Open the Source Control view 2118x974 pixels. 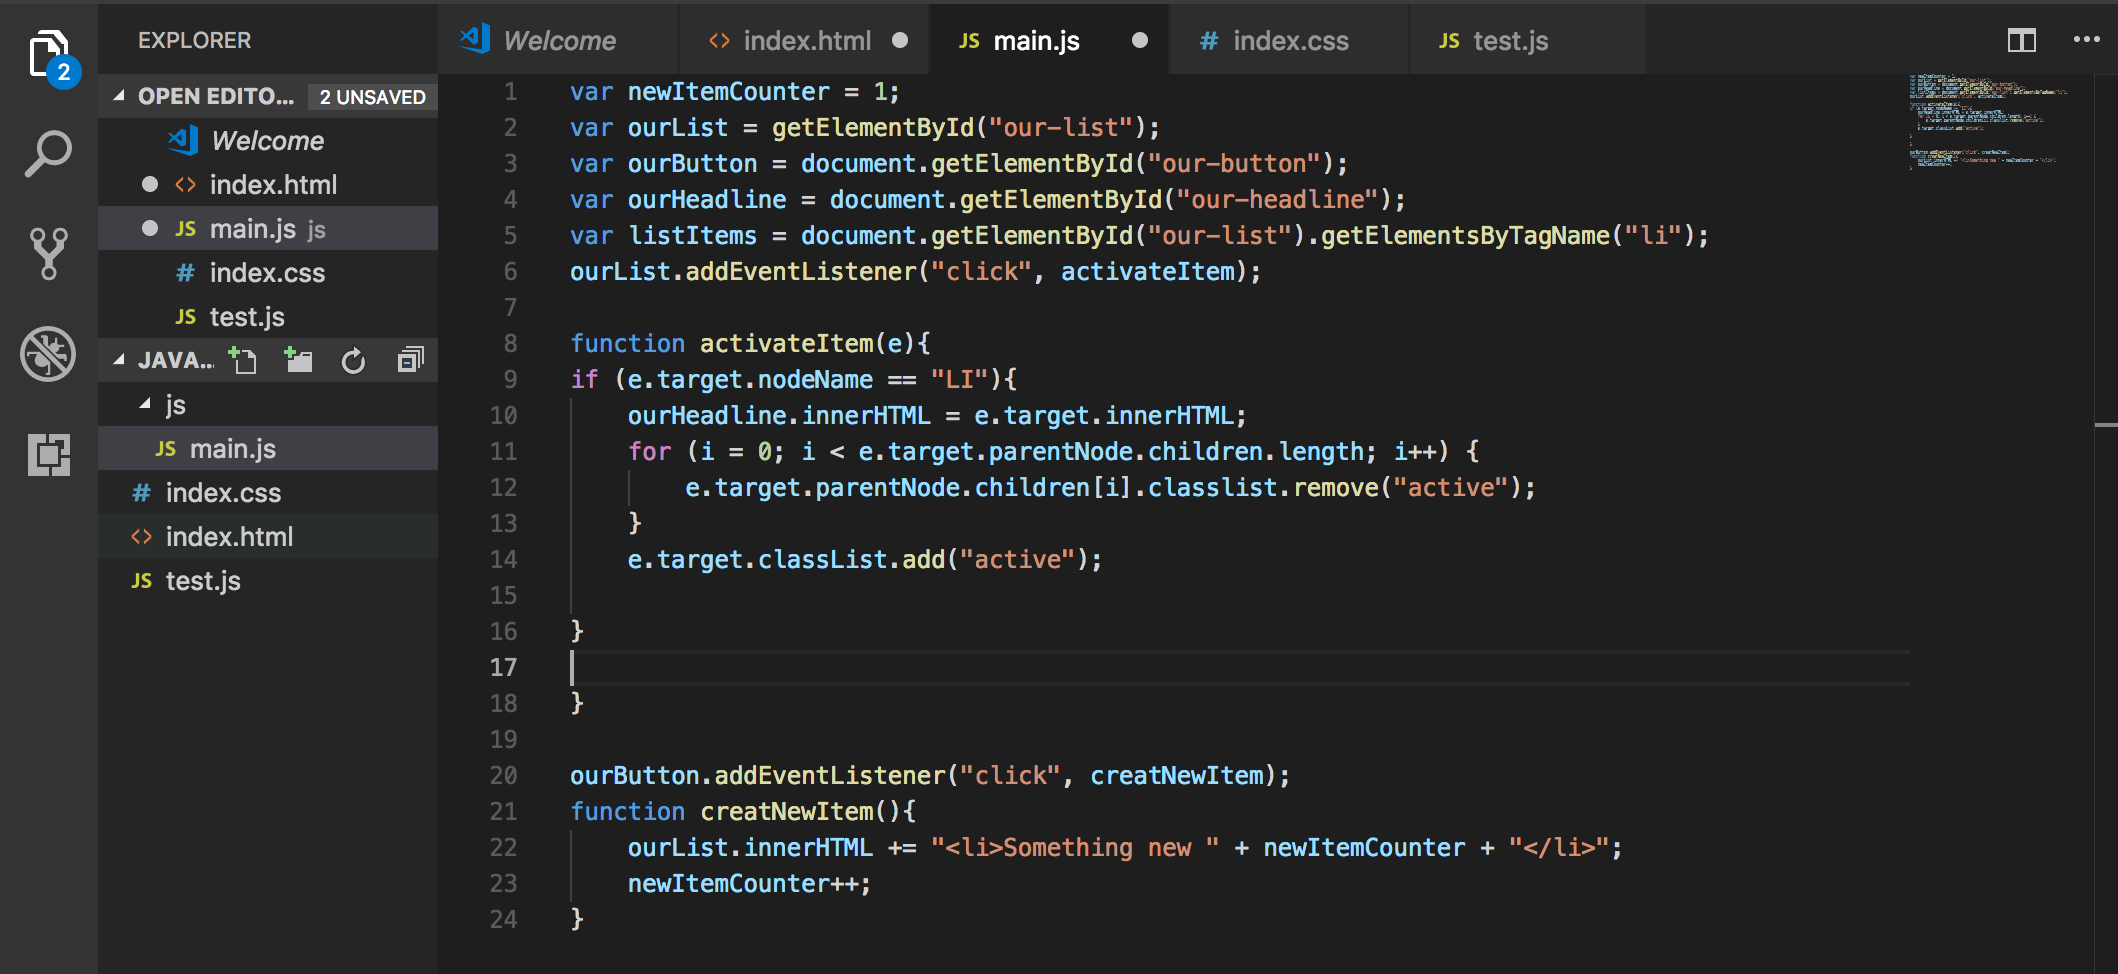point(48,253)
